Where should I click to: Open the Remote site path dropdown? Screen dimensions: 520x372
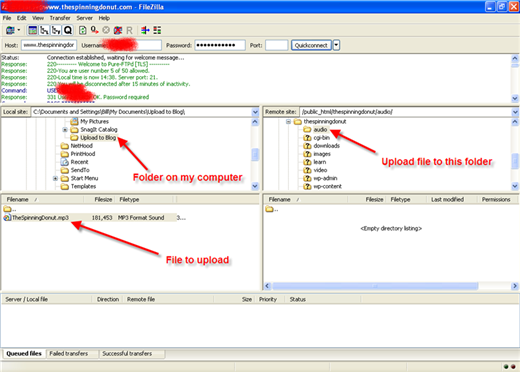(x=515, y=112)
